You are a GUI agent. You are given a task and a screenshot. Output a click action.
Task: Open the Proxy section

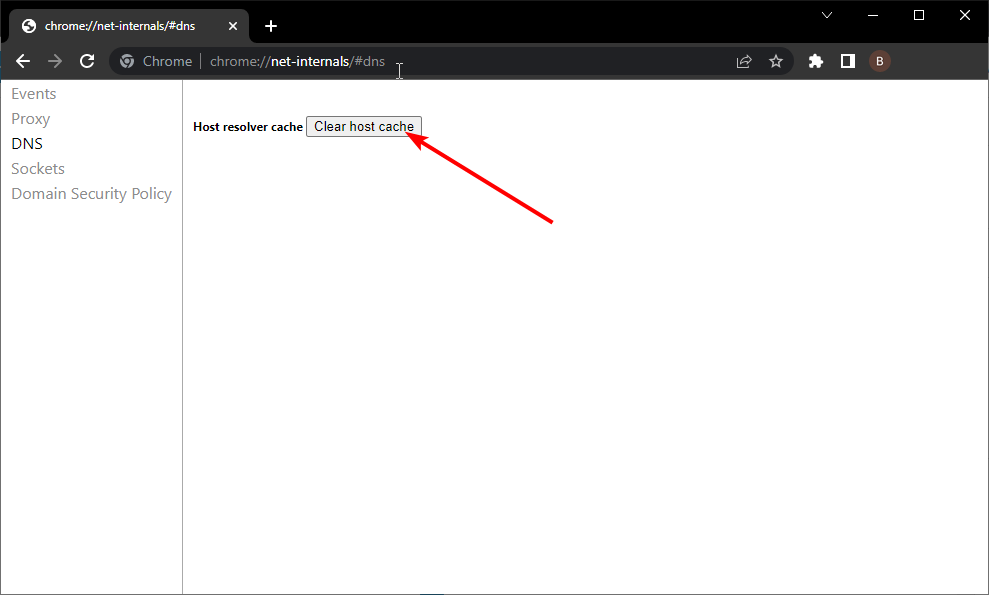pyautogui.click(x=31, y=119)
